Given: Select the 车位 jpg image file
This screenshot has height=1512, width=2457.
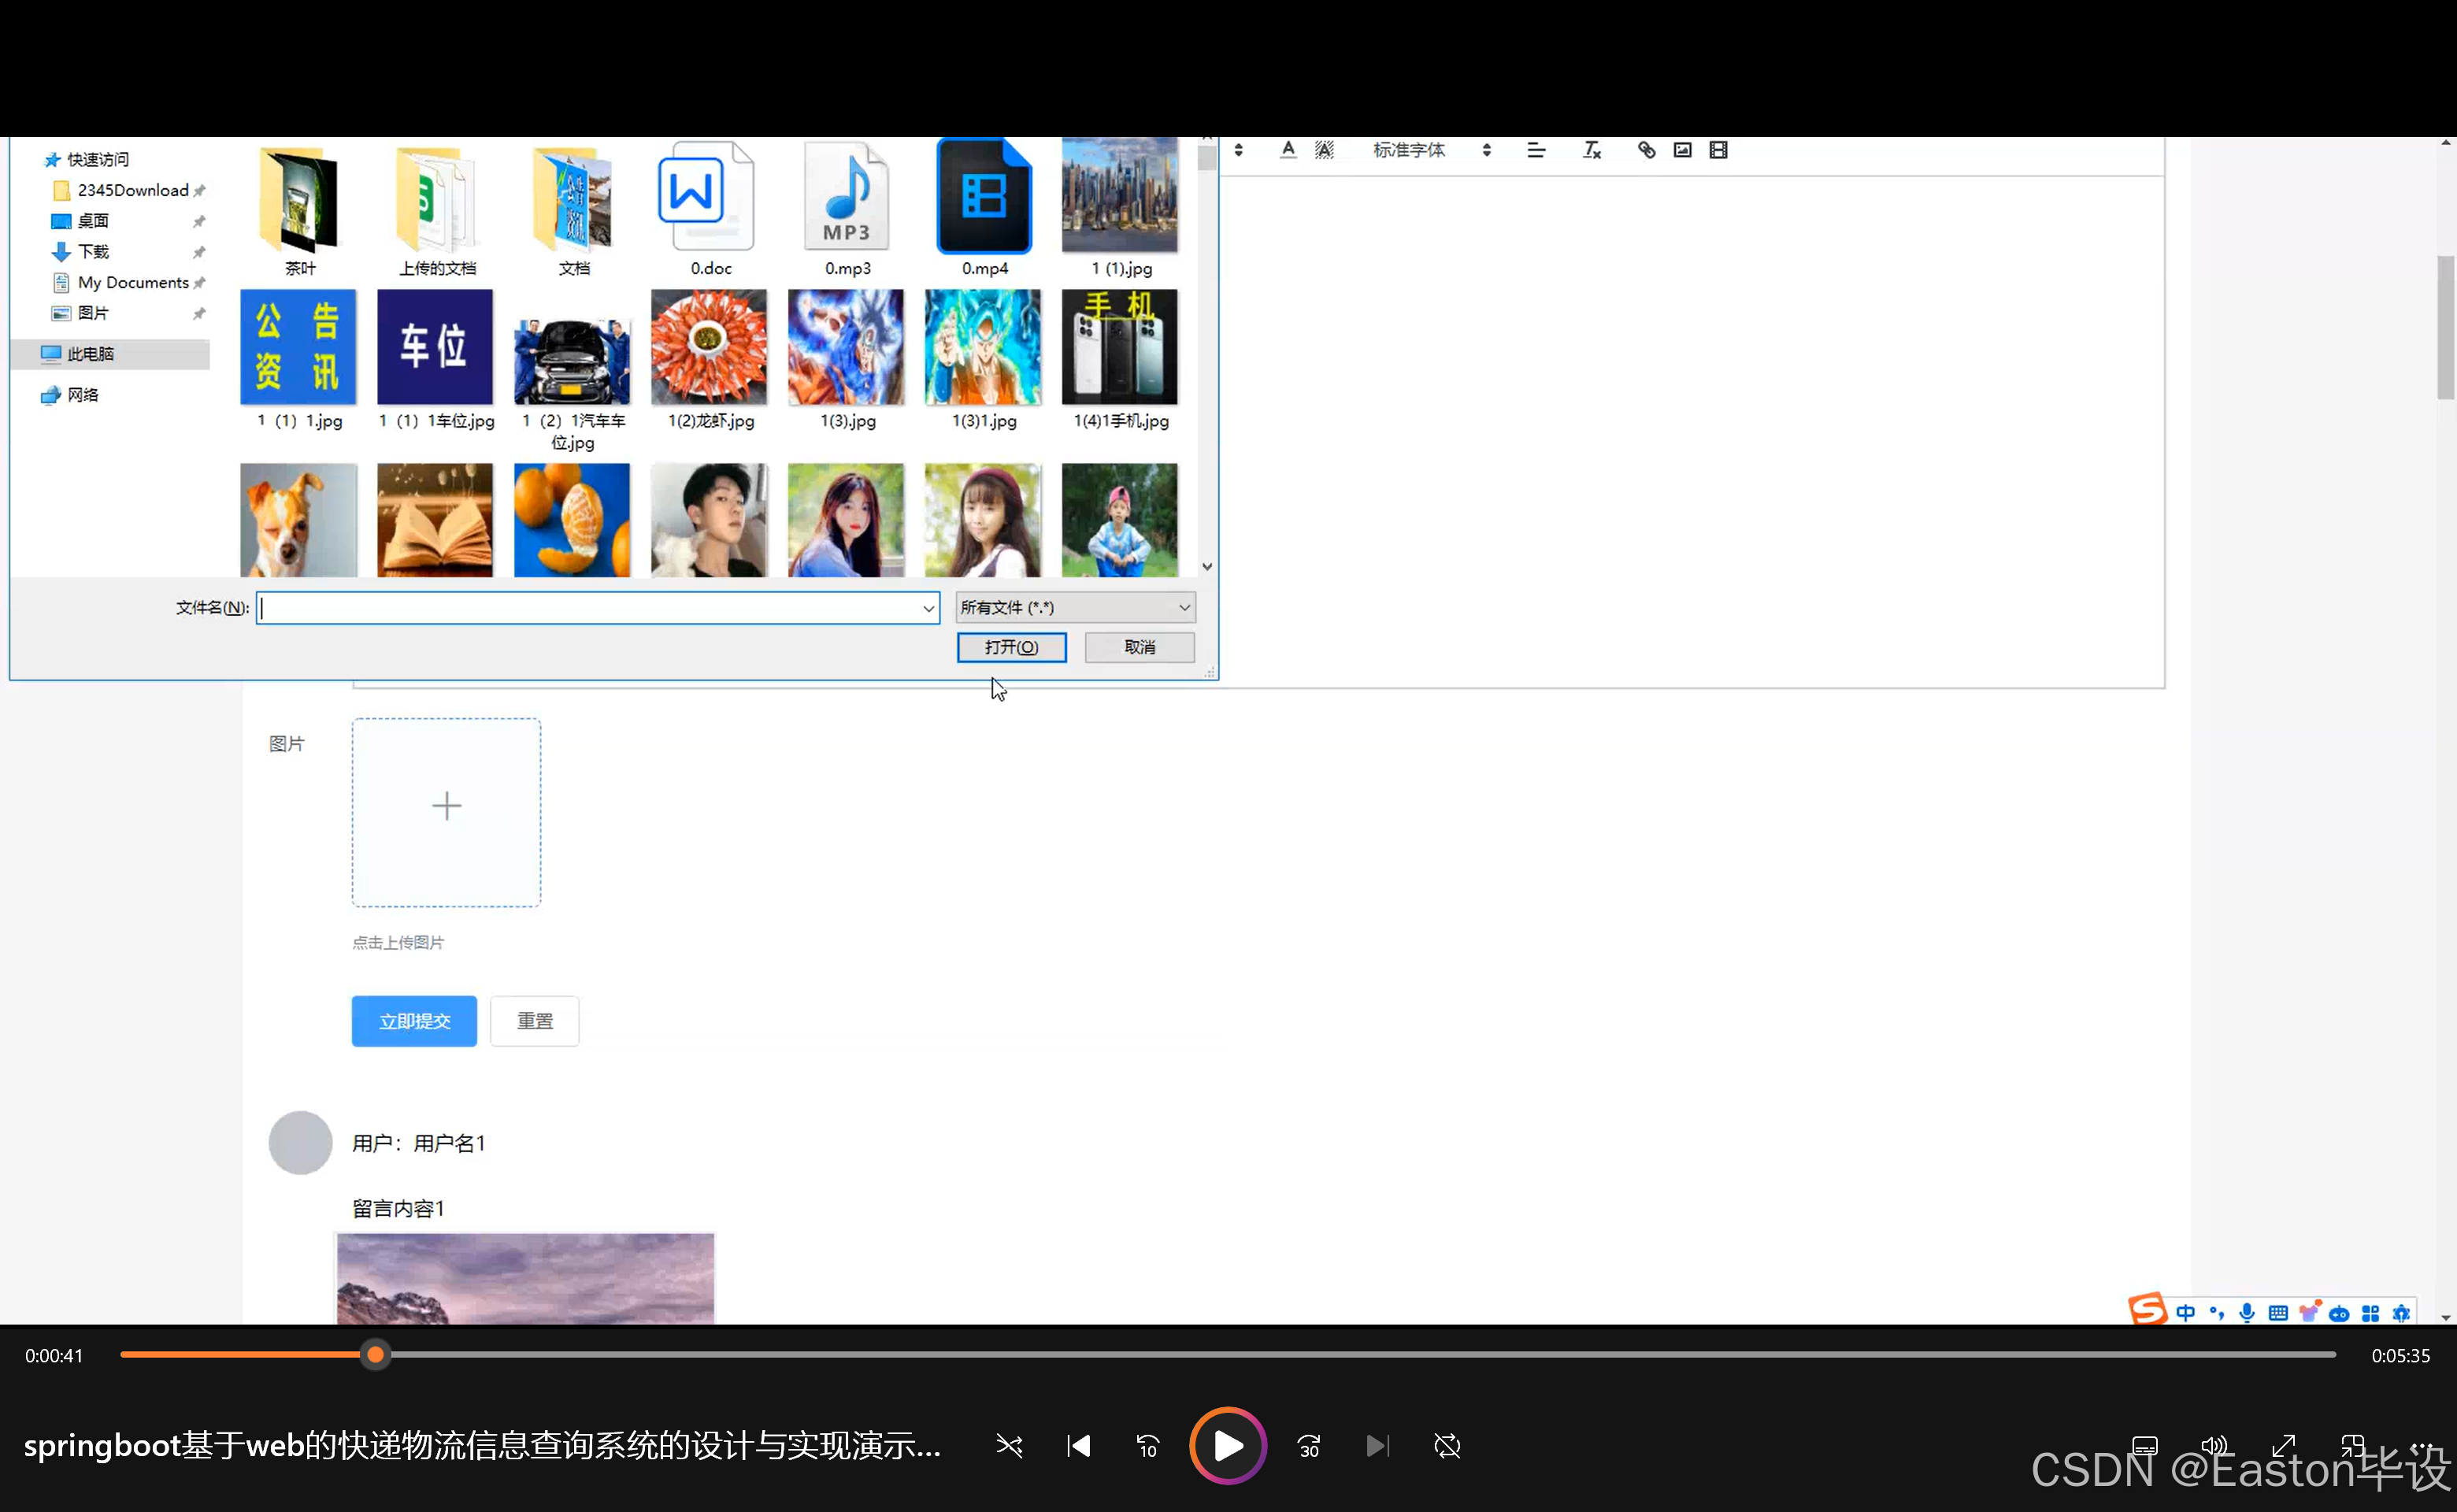Looking at the screenshot, I should pyautogui.click(x=436, y=360).
